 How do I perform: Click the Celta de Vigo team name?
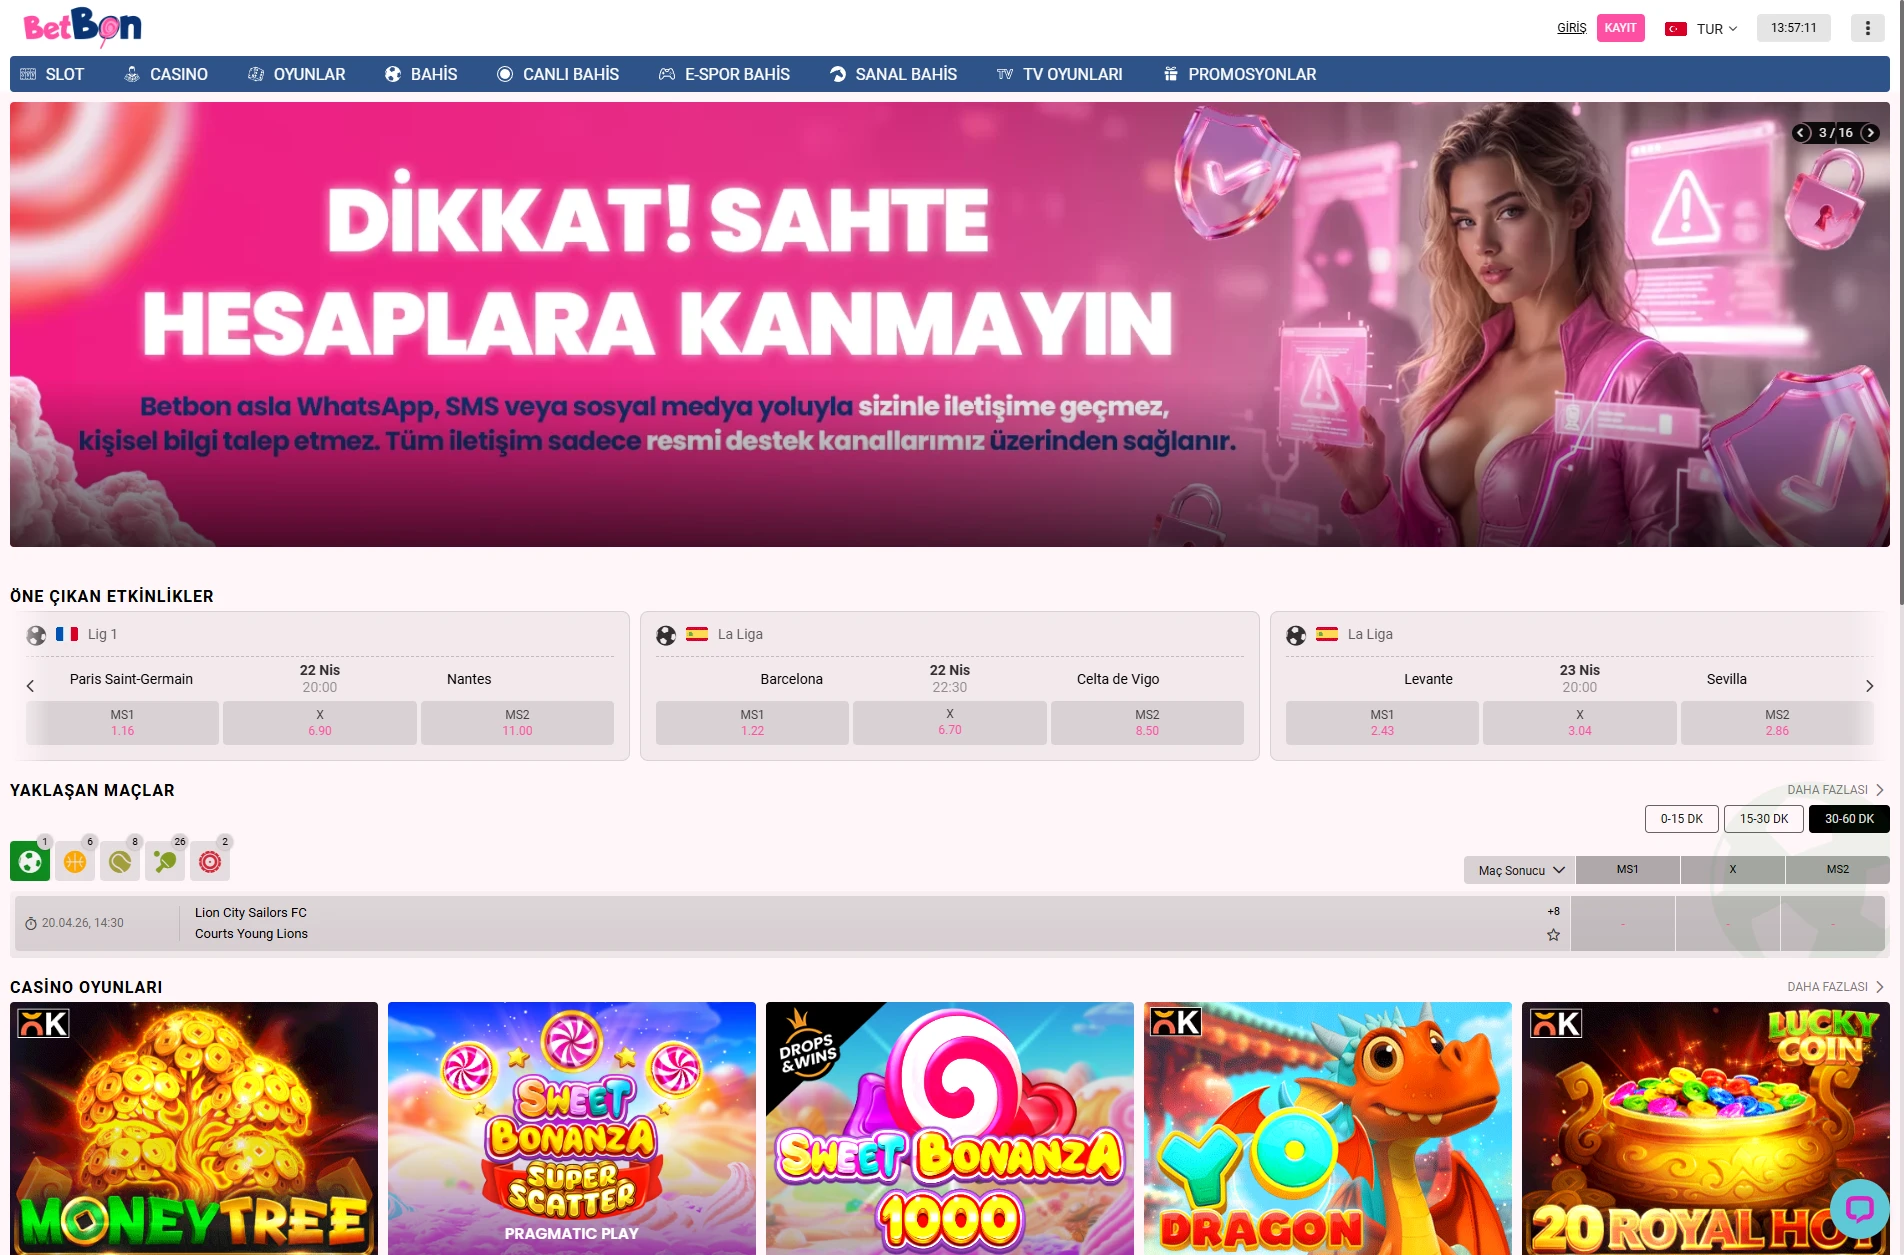pos(1118,679)
